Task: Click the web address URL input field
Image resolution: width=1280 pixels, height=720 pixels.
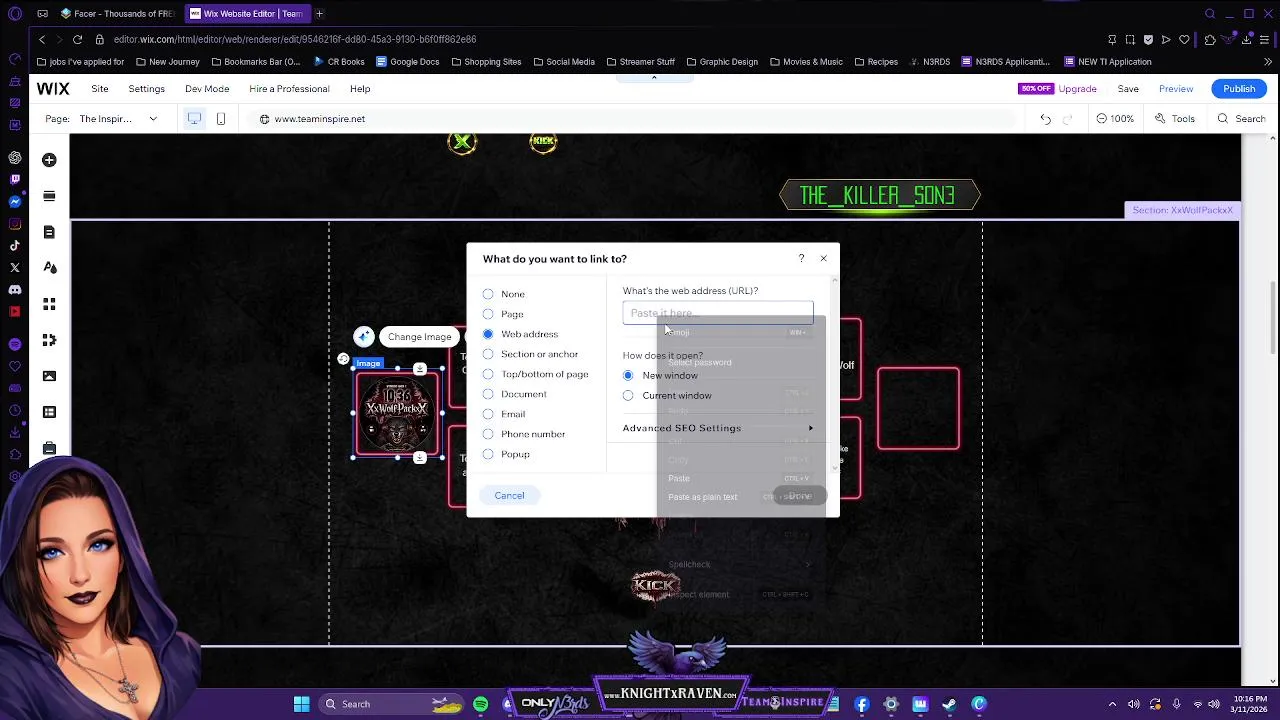Action: click(x=718, y=313)
